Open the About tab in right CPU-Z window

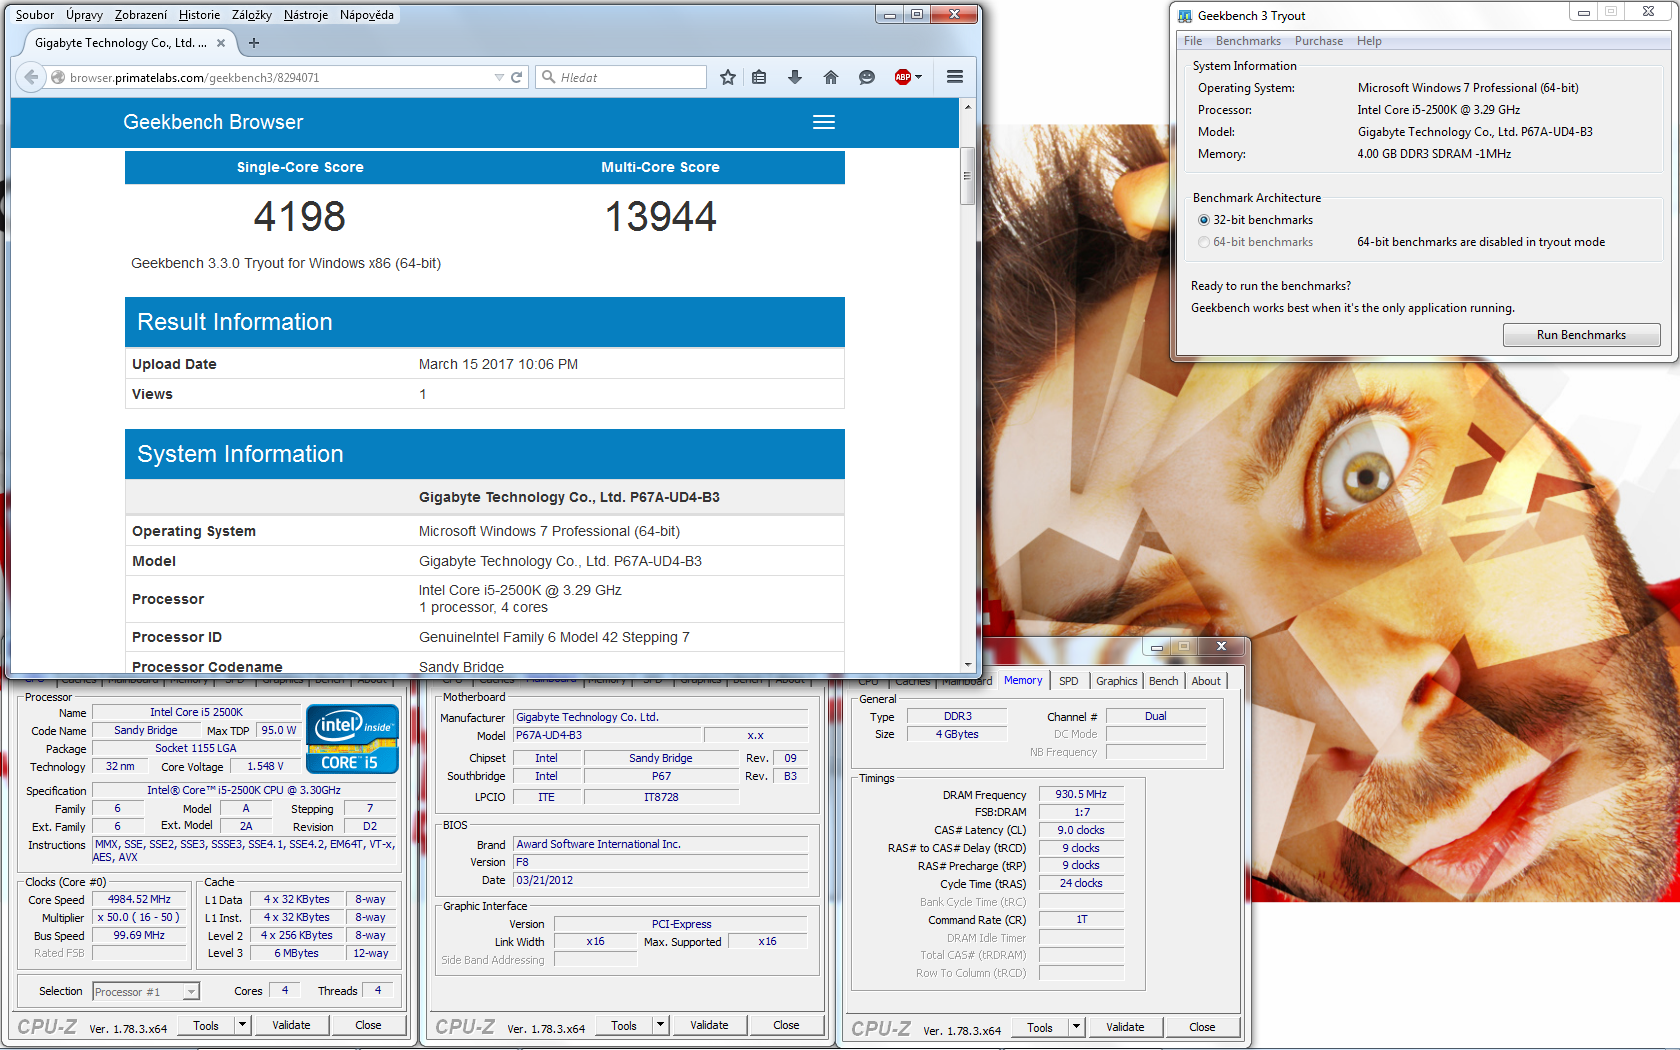1206,681
